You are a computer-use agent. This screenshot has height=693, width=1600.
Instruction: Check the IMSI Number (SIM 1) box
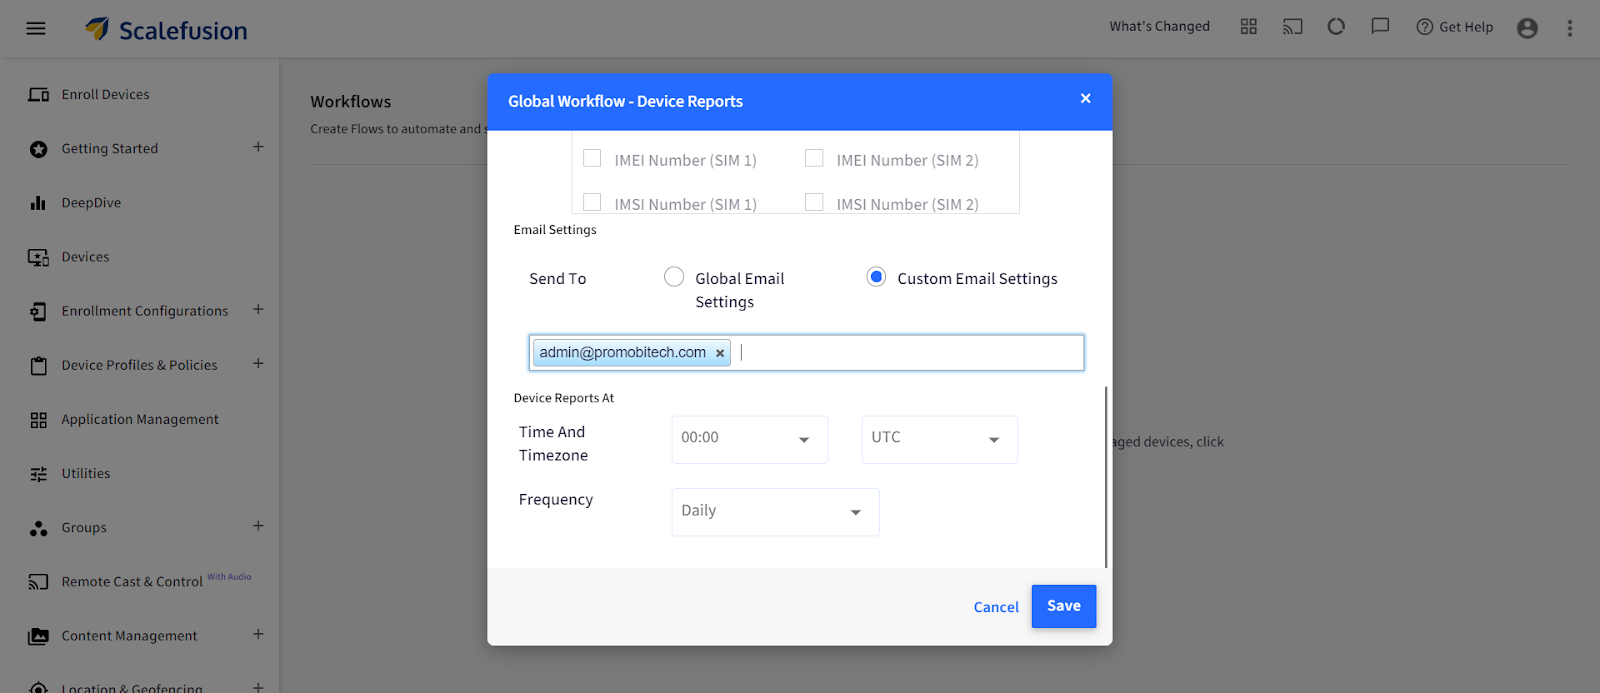click(x=592, y=202)
